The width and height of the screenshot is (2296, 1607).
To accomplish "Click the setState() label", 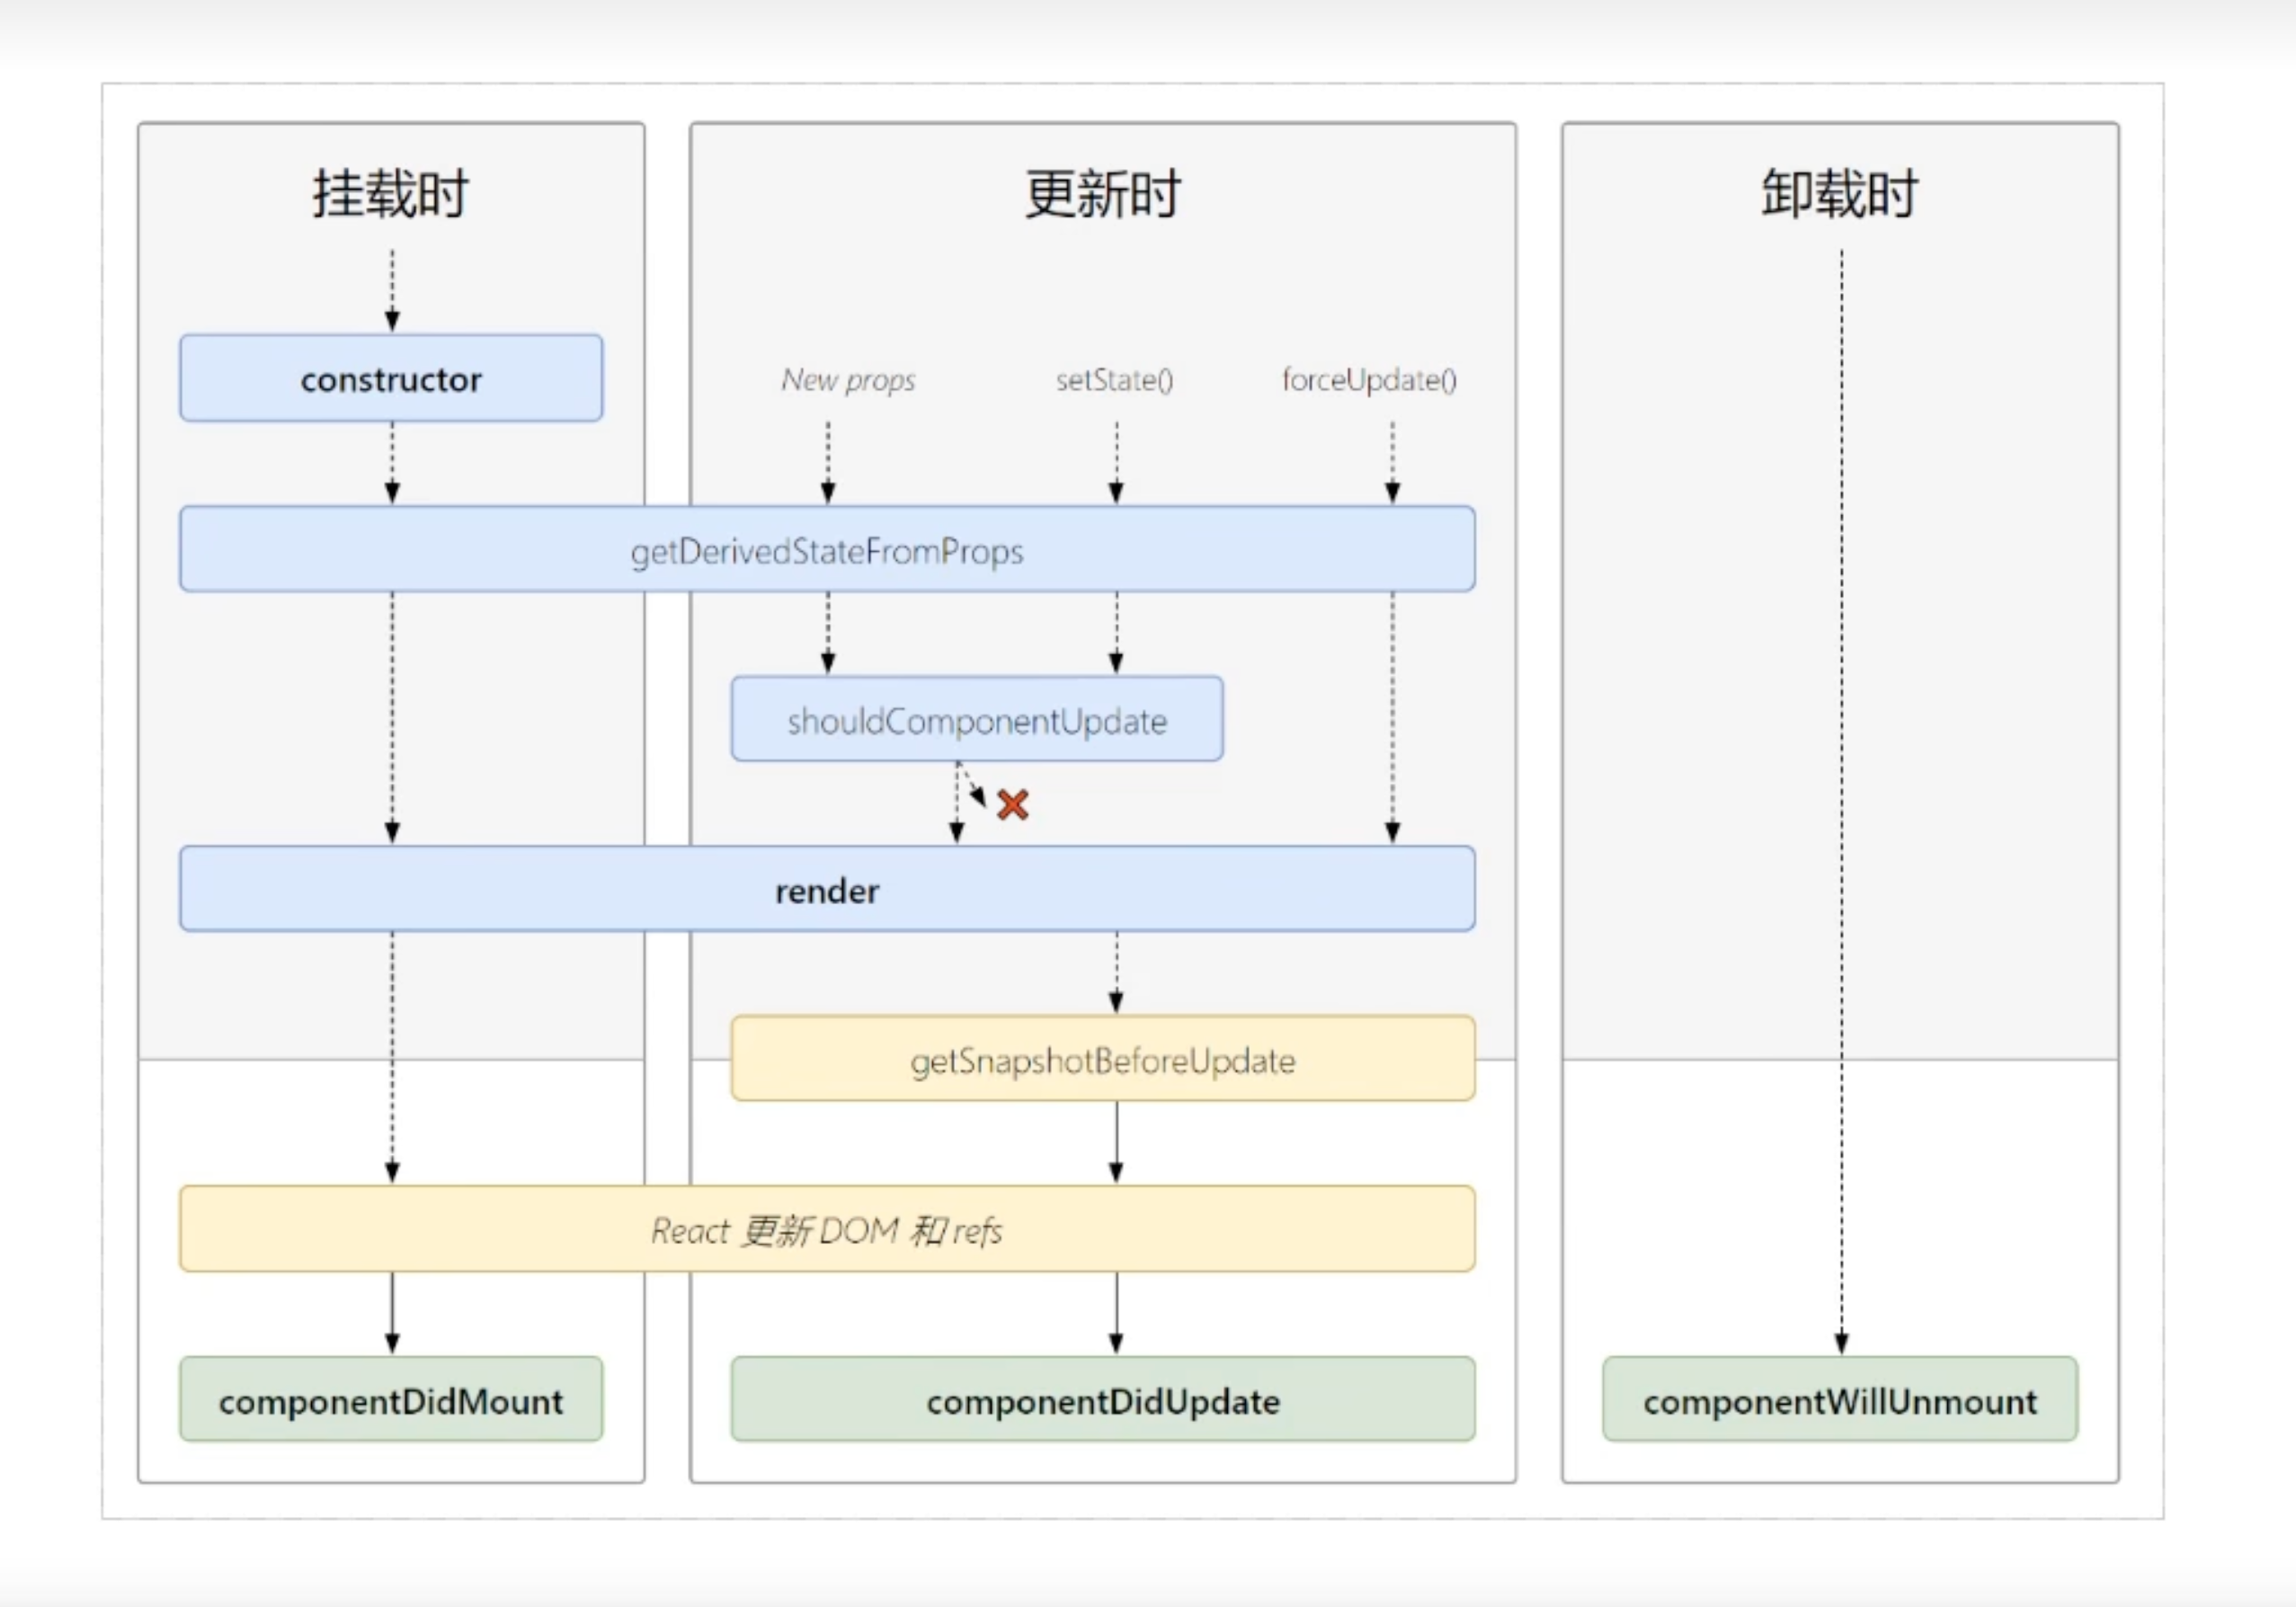I will [1114, 380].
